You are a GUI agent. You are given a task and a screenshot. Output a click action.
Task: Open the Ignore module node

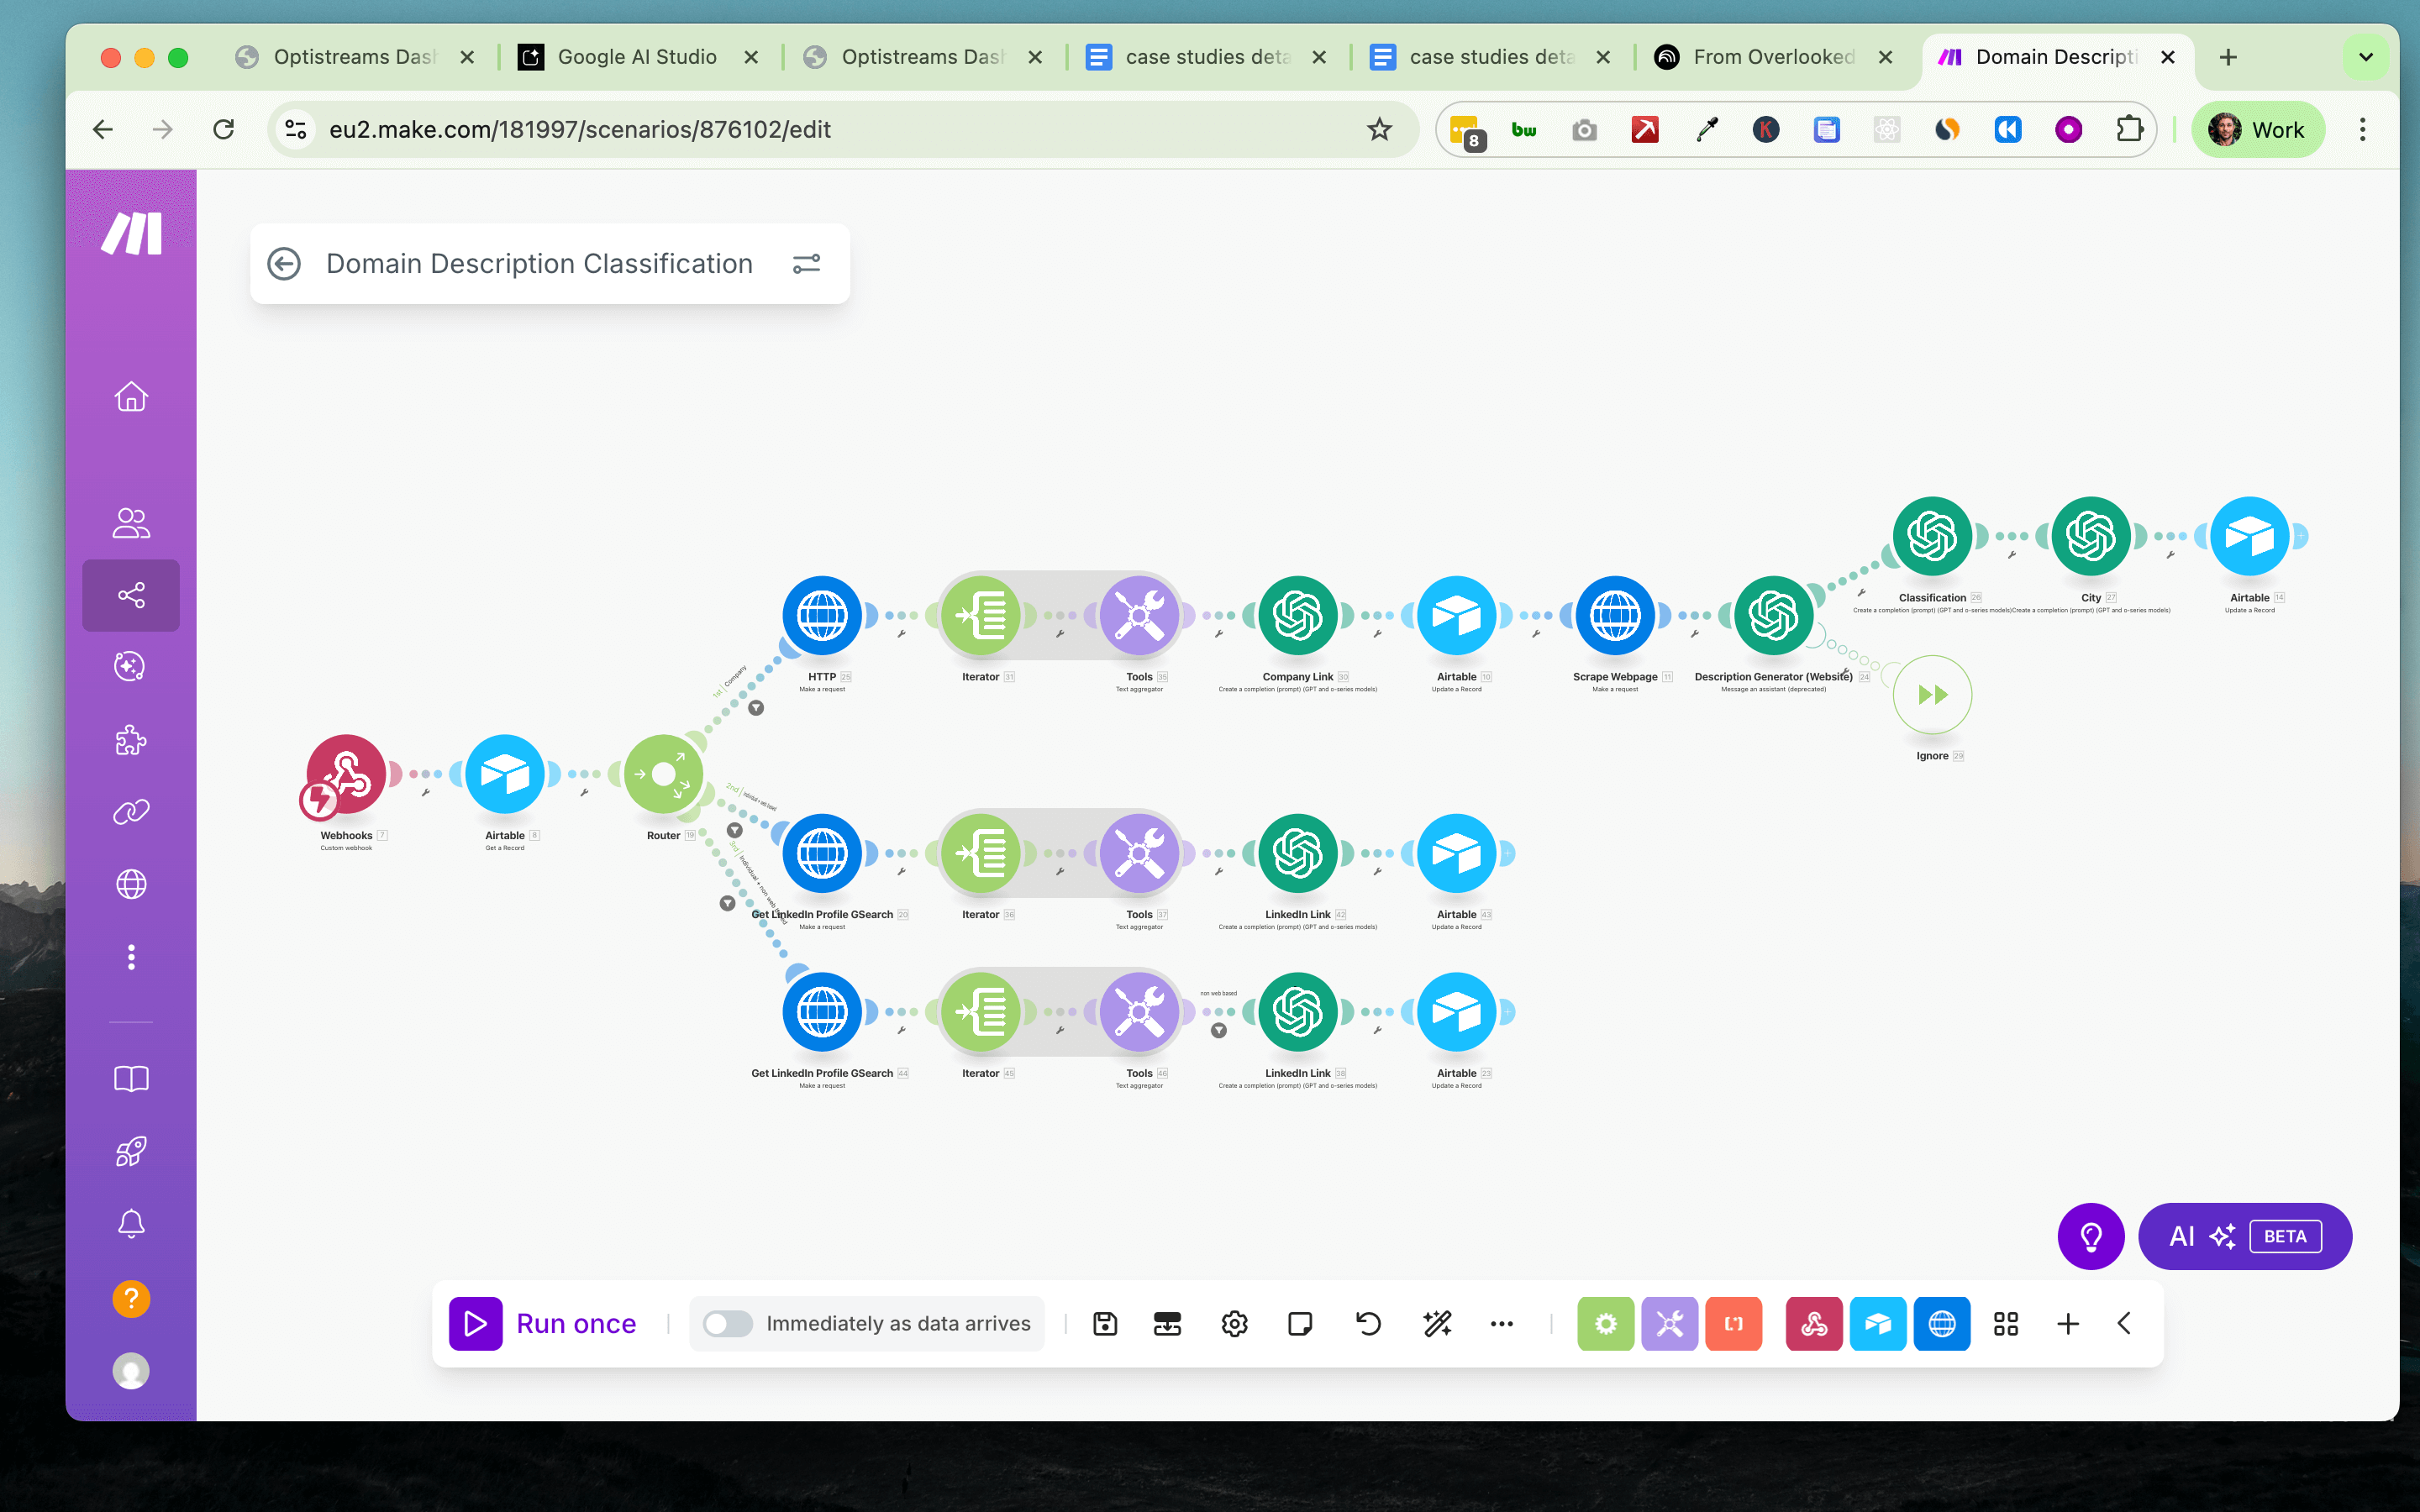pyautogui.click(x=1931, y=694)
